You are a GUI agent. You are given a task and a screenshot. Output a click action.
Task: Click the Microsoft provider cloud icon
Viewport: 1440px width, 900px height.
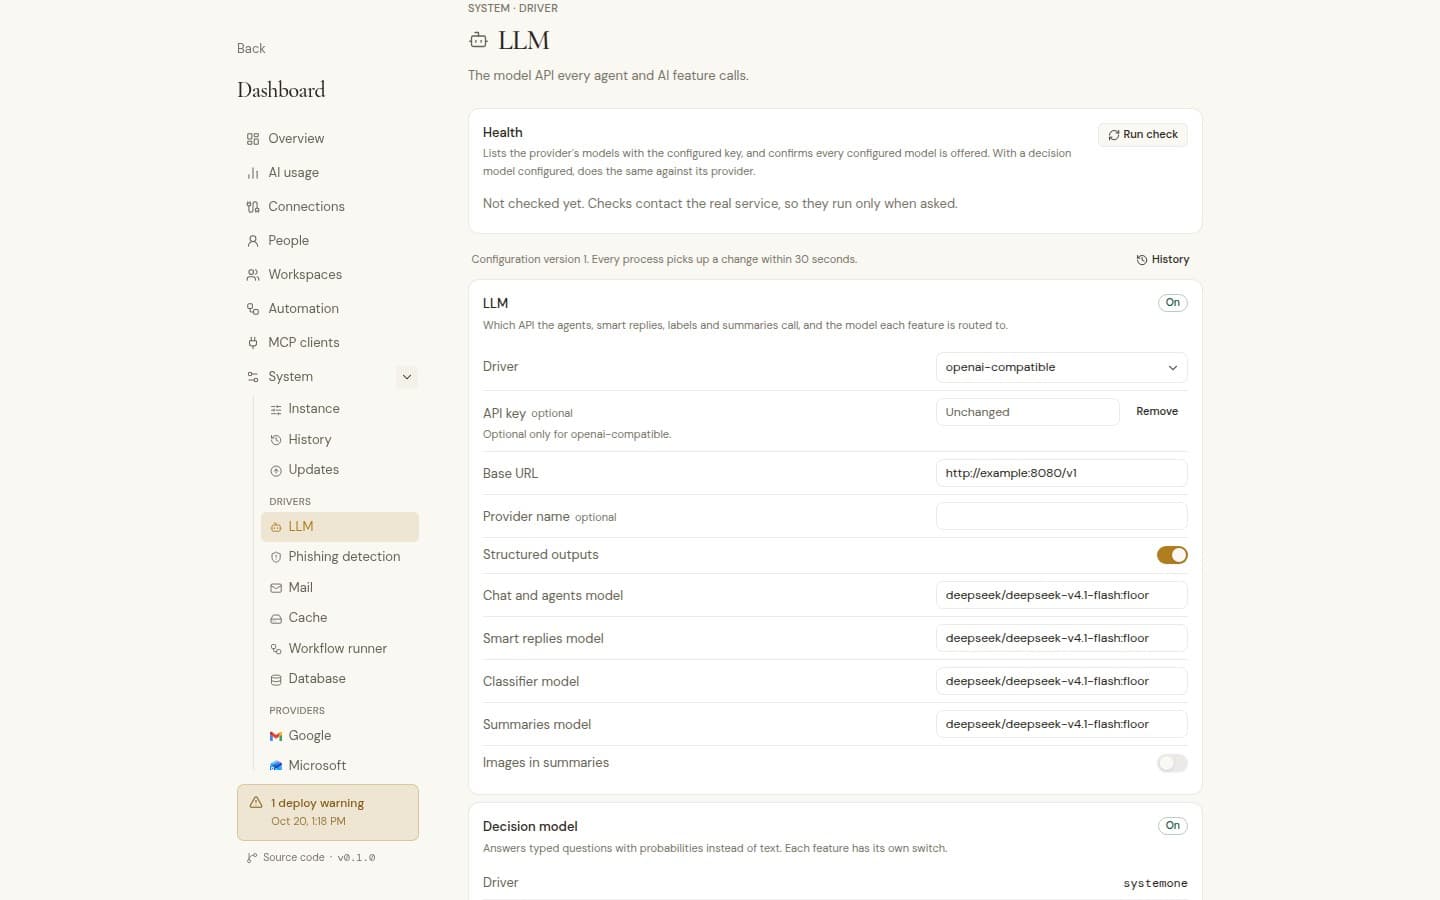coord(276,766)
